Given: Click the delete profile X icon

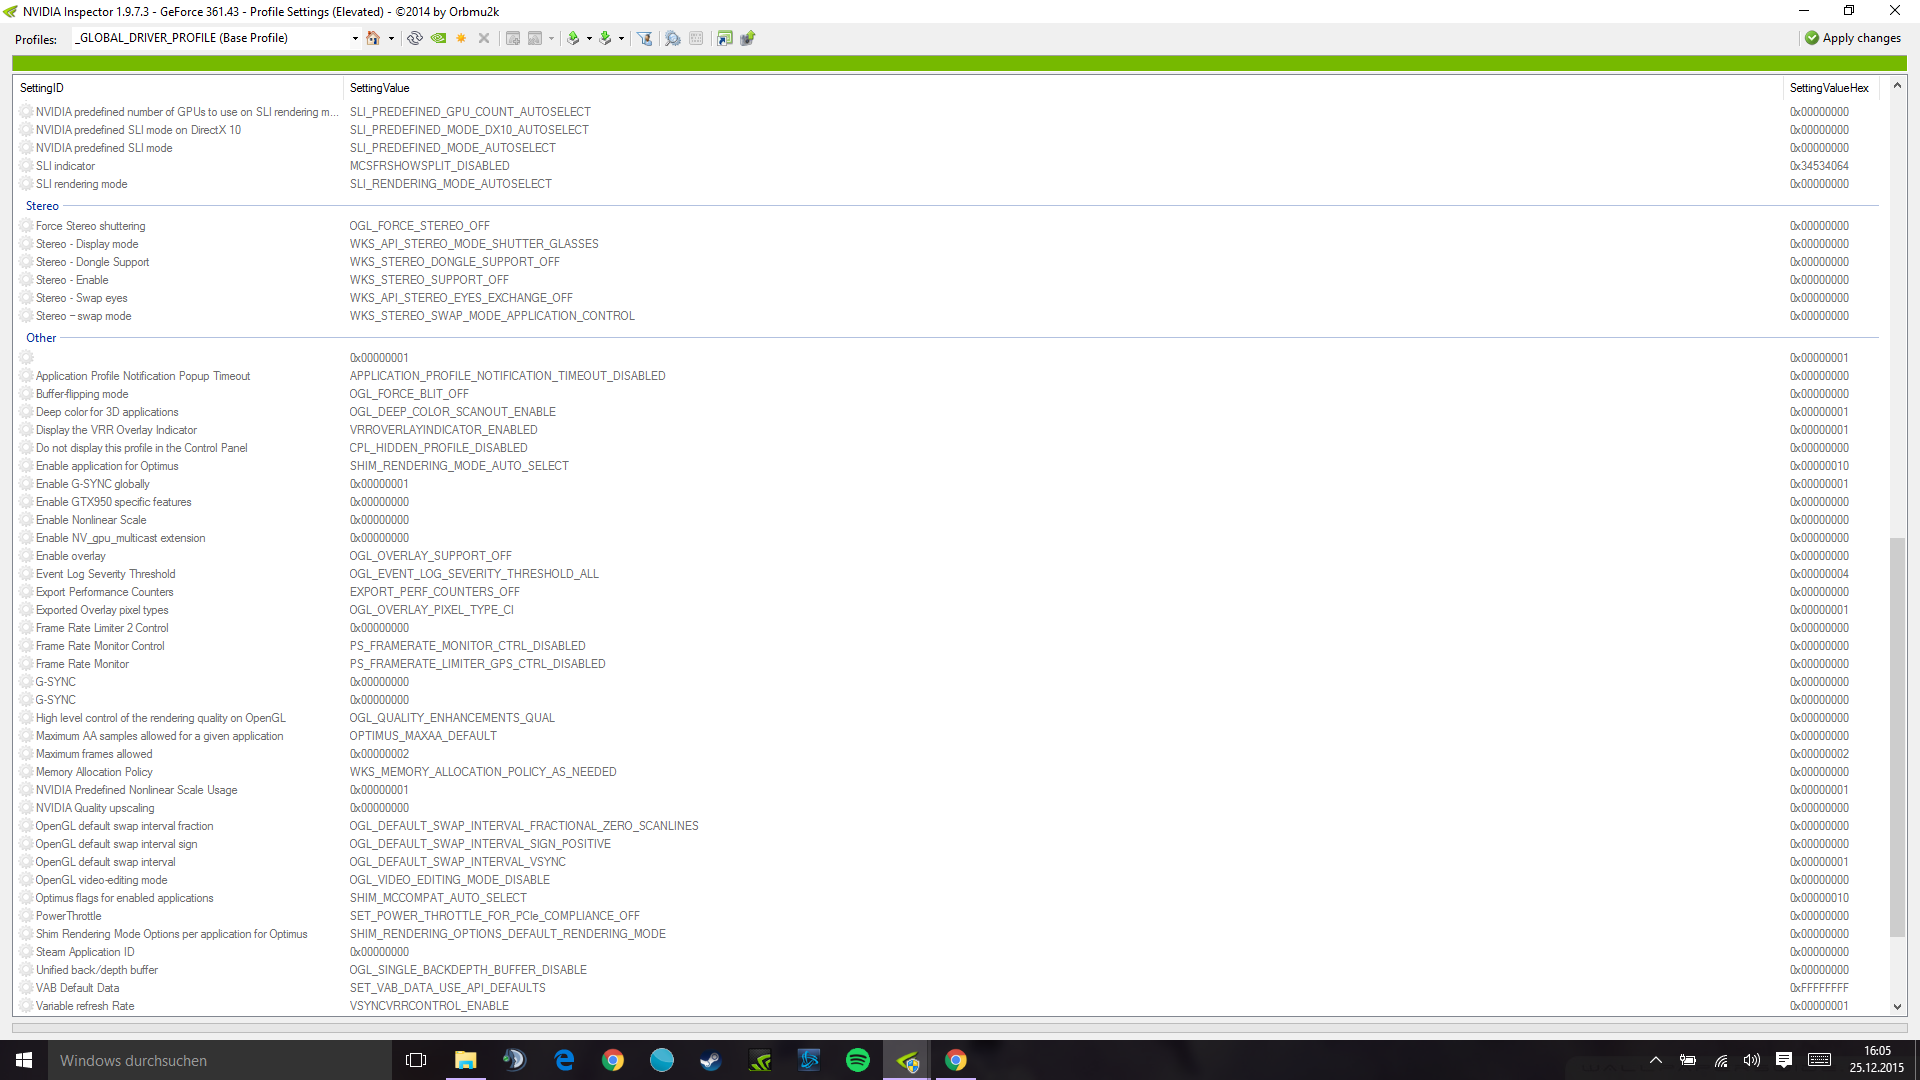Looking at the screenshot, I should (x=484, y=38).
